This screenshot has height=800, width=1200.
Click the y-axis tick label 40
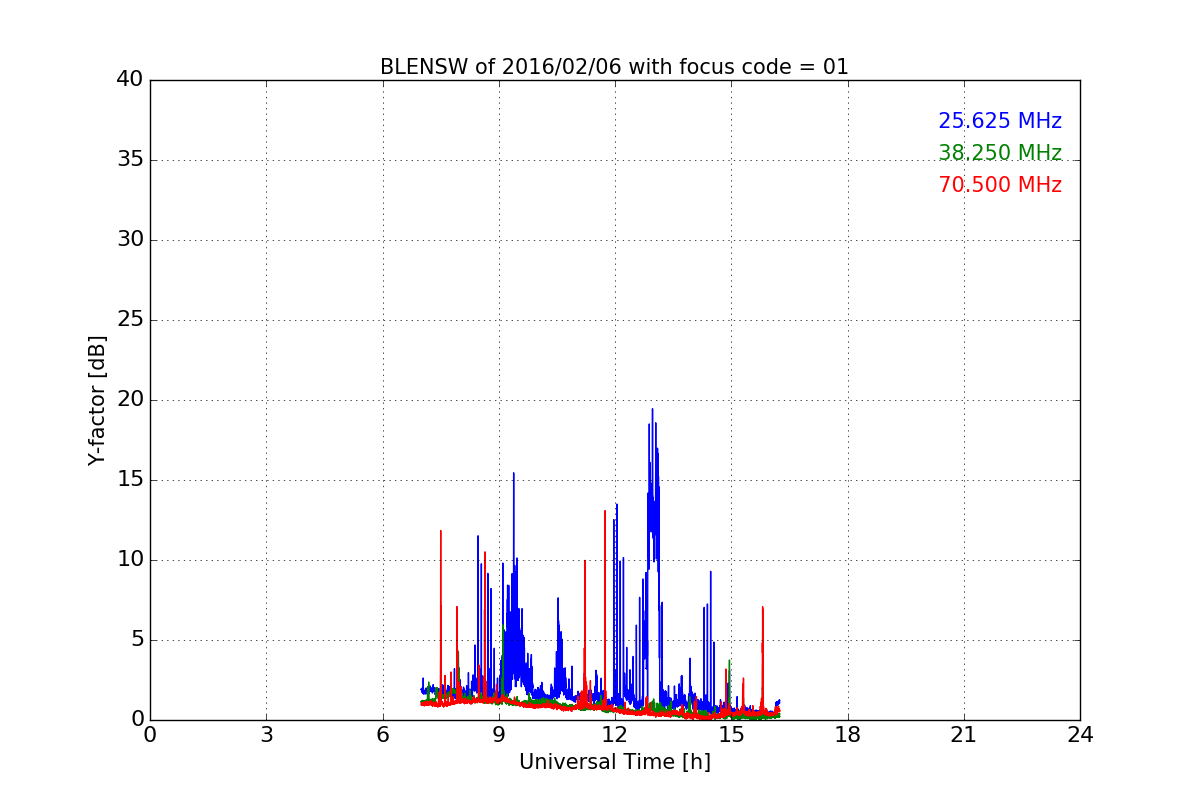pyautogui.click(x=130, y=79)
